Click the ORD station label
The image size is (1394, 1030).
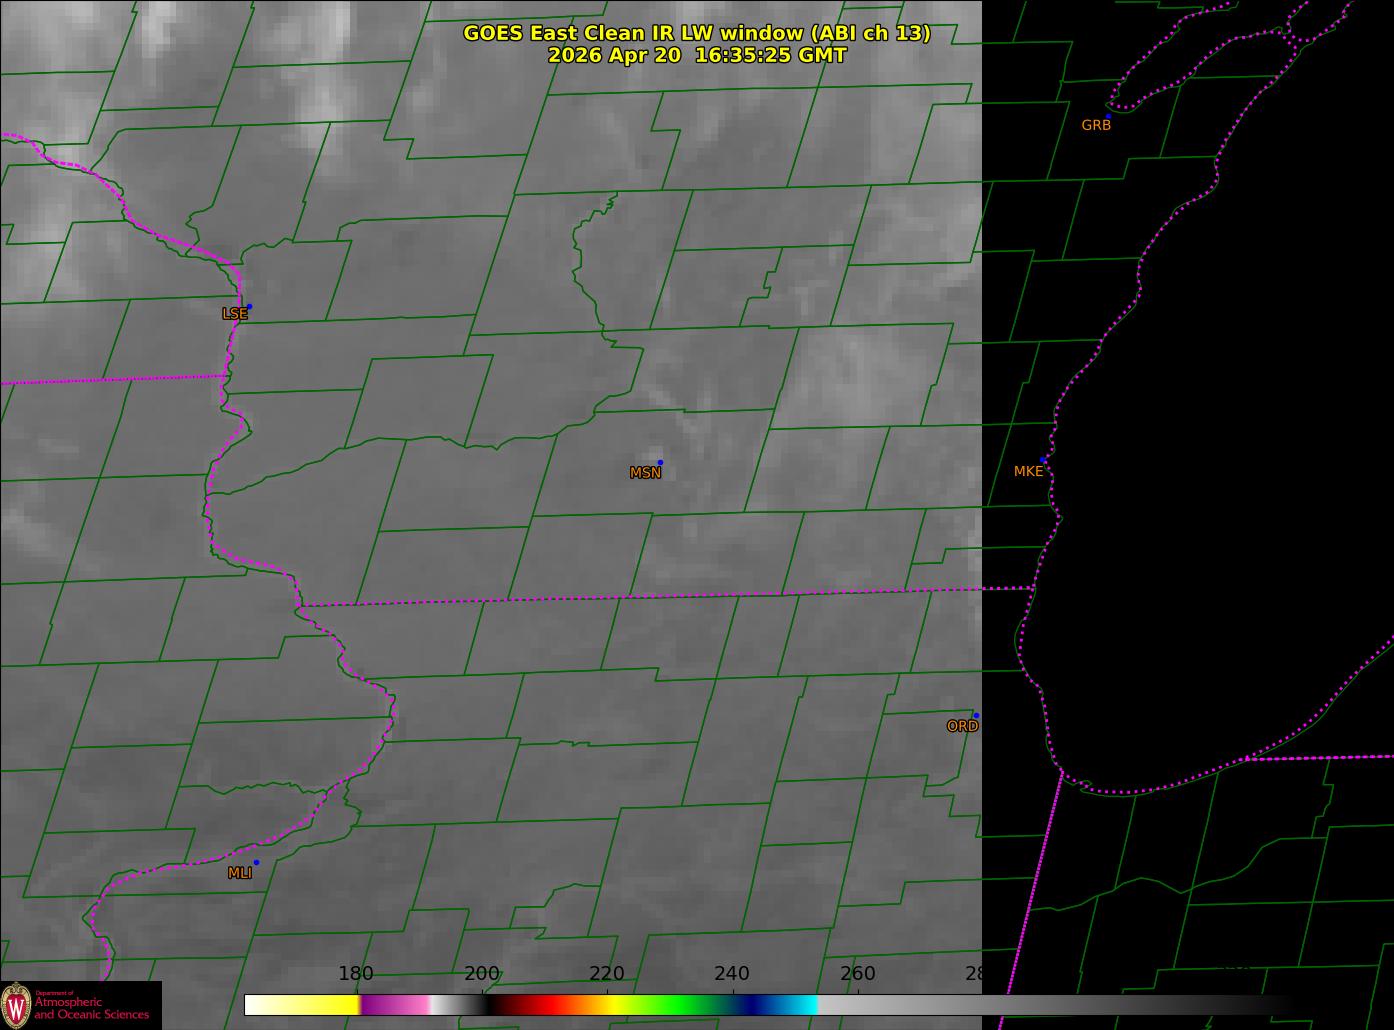click(962, 726)
